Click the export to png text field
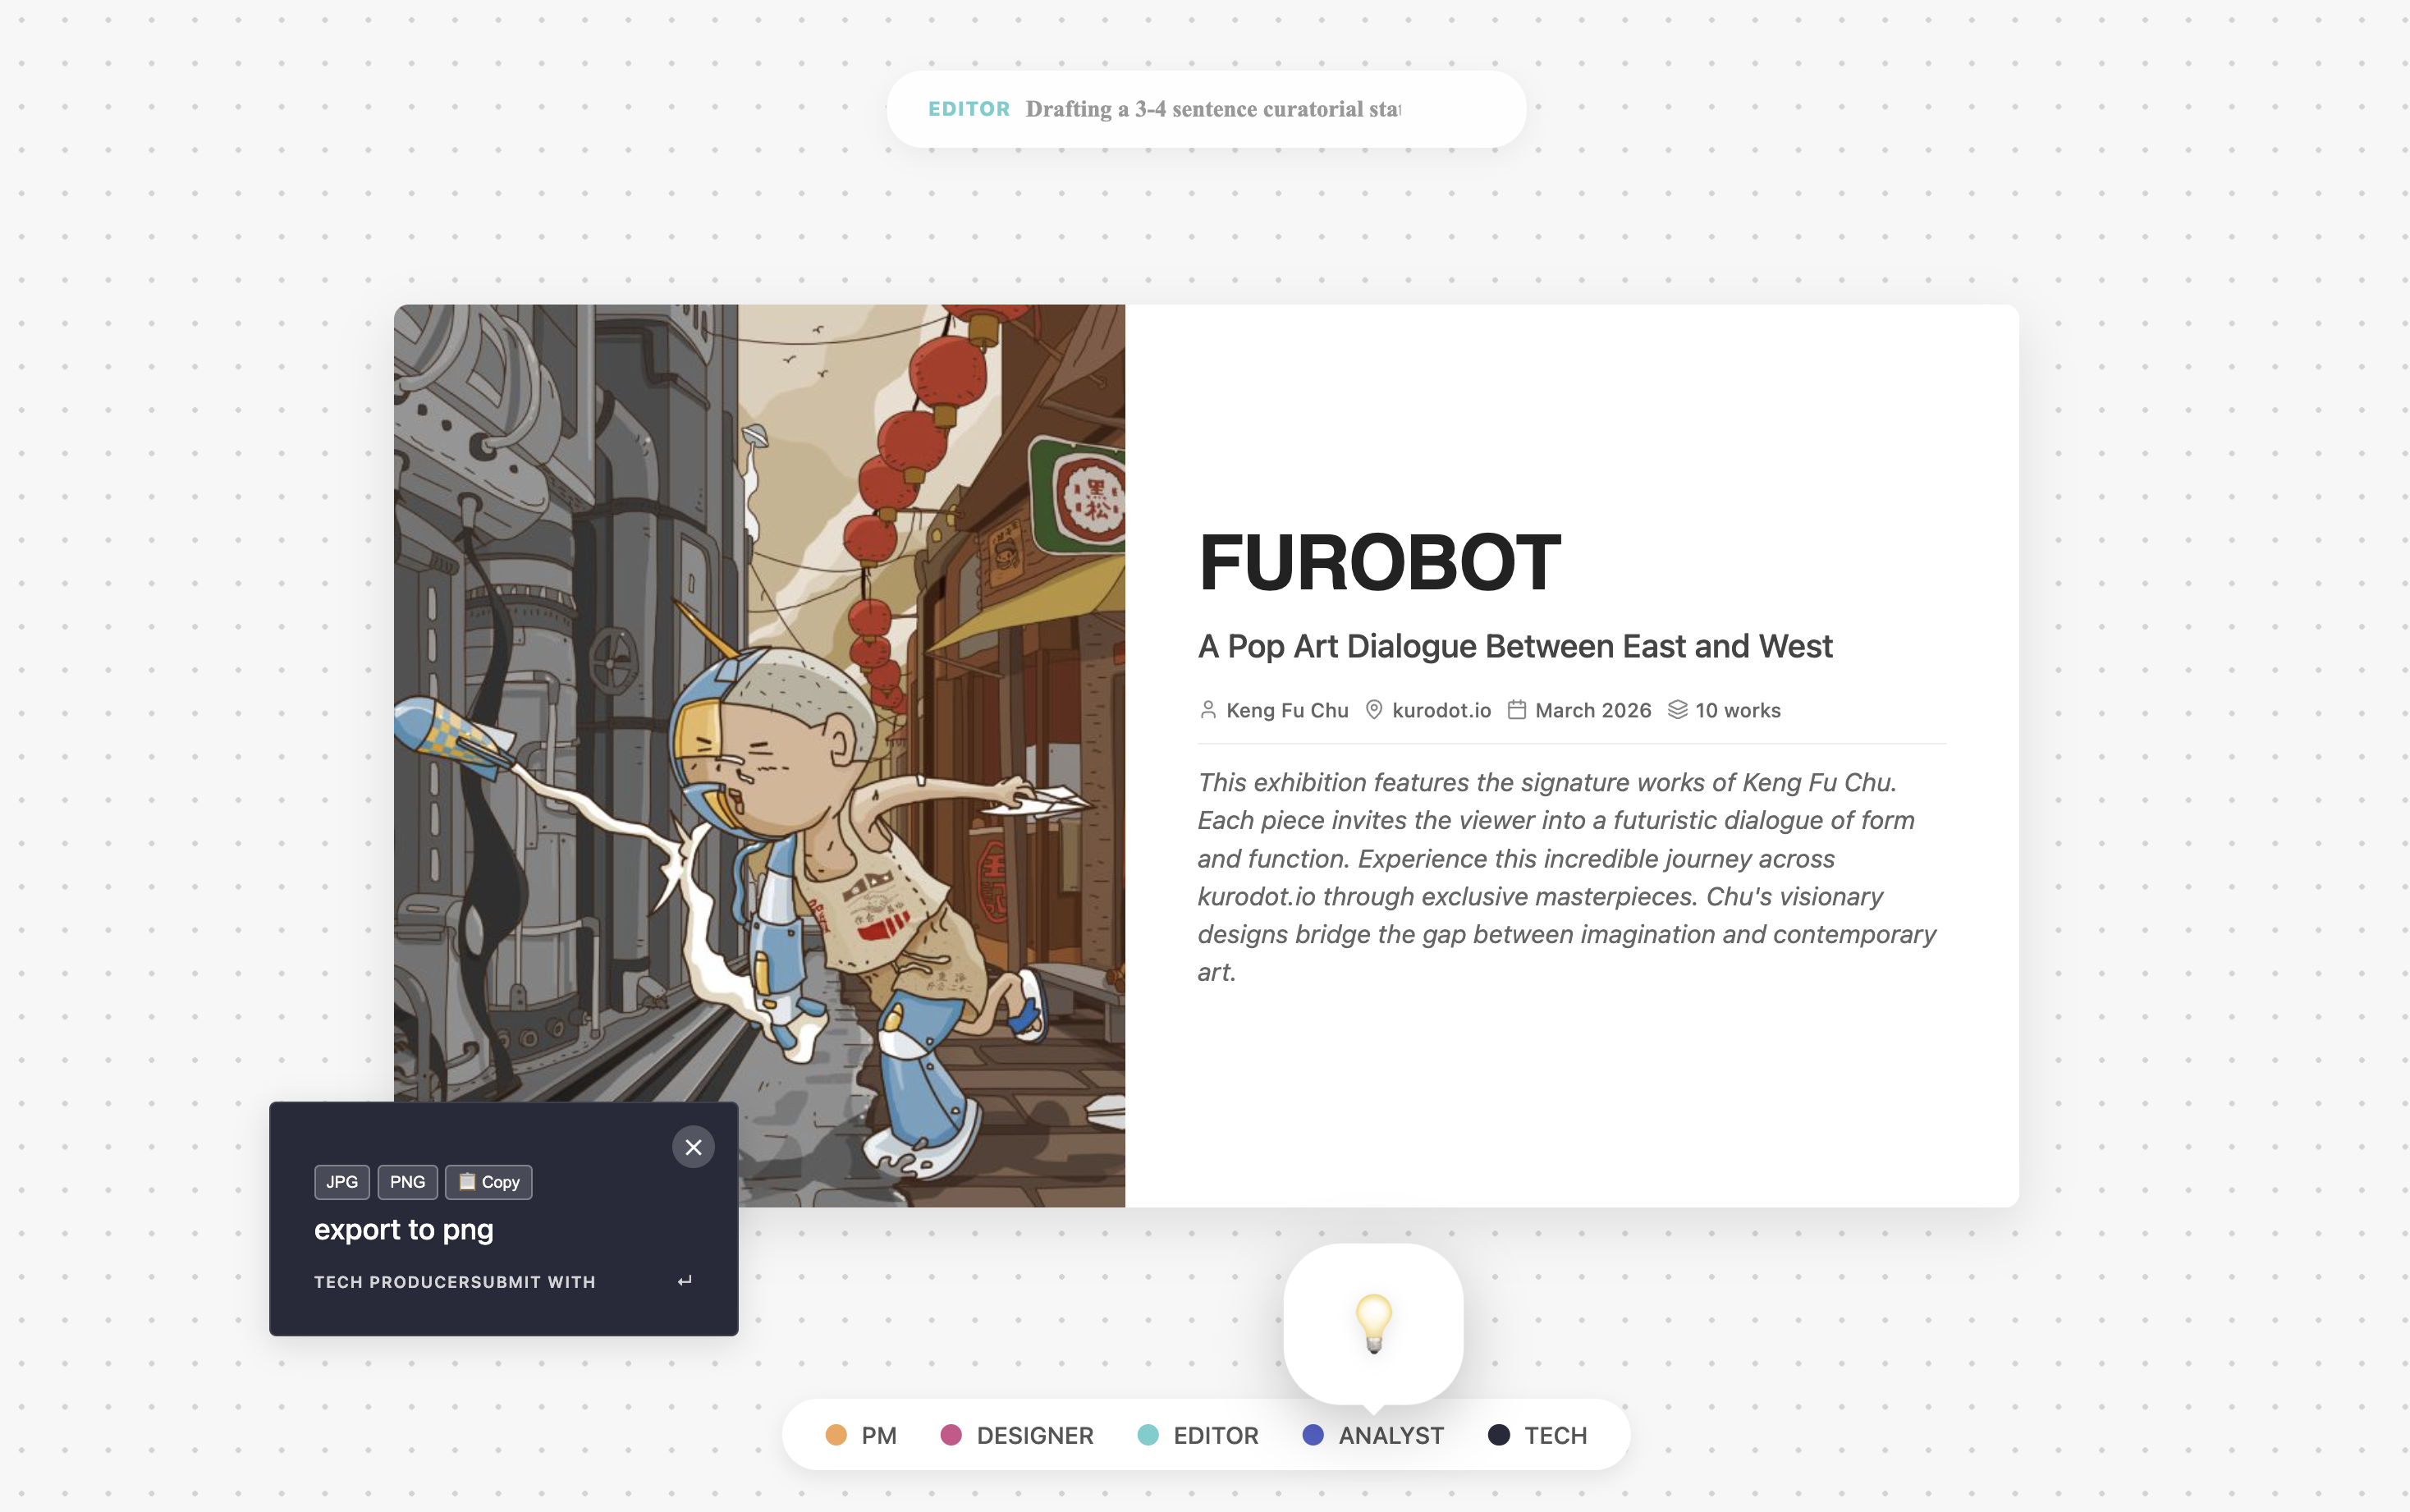2410x1512 pixels. [404, 1230]
